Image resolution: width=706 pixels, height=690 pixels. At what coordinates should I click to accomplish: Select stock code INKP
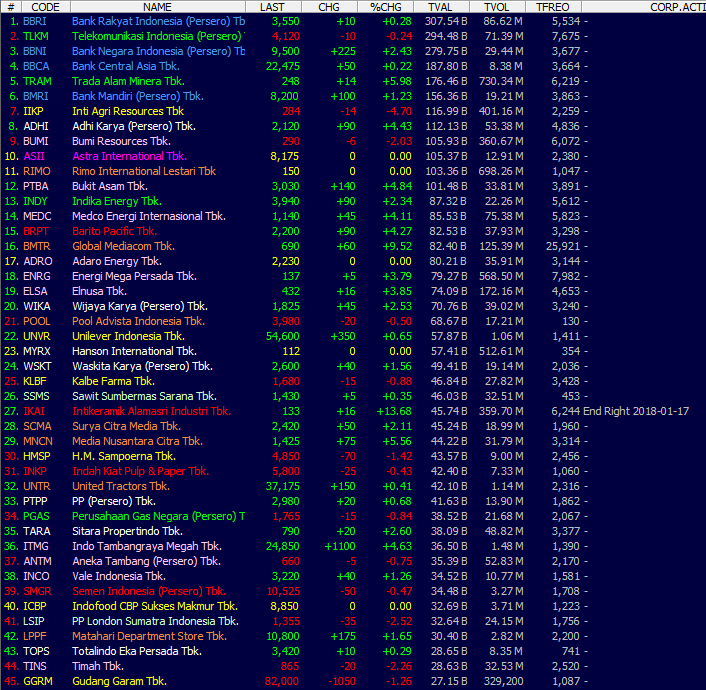pyautogui.click(x=35, y=471)
